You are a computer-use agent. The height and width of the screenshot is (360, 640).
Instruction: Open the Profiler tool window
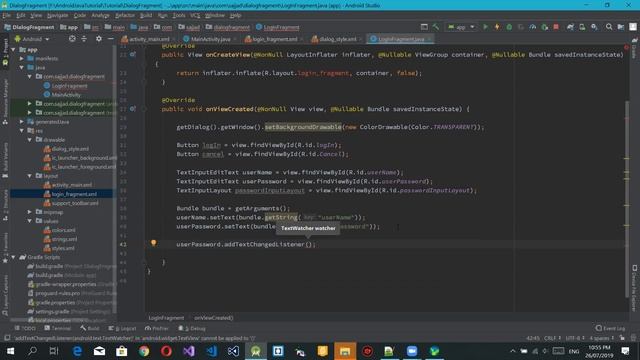point(157,328)
